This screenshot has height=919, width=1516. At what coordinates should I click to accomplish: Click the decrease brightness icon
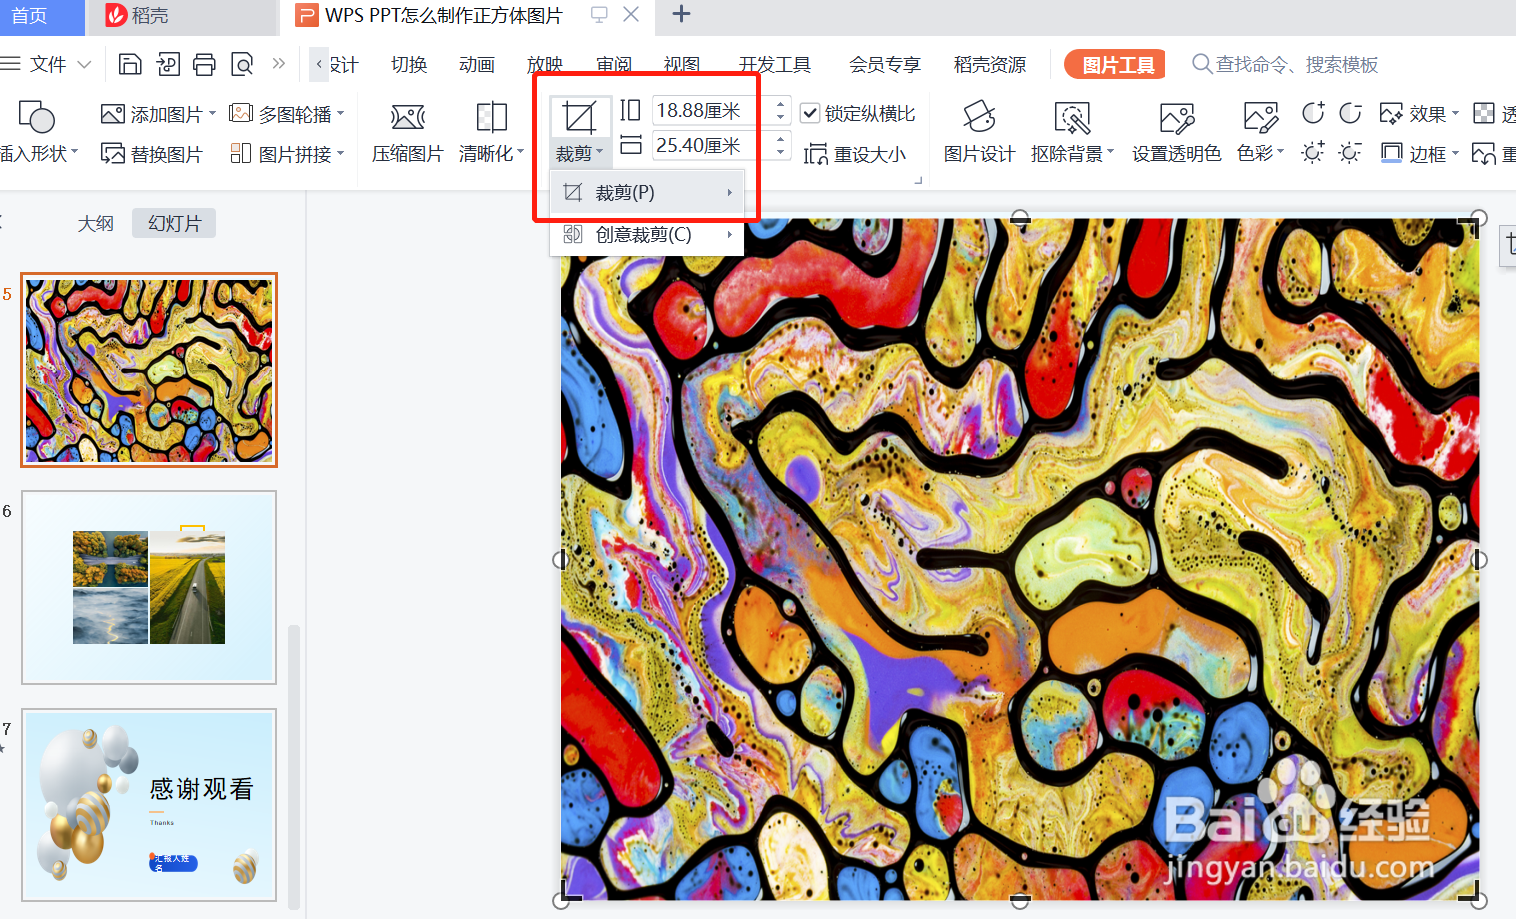coord(1350,153)
